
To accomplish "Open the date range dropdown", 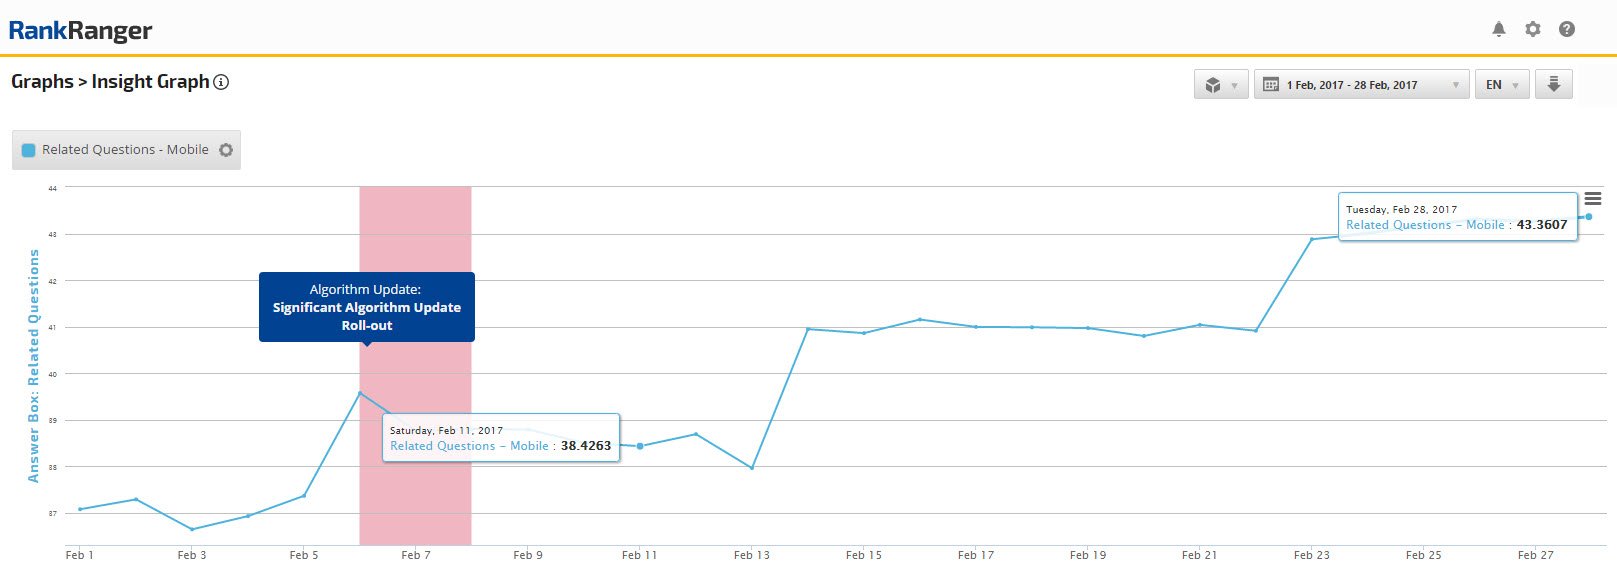I will click(1361, 85).
